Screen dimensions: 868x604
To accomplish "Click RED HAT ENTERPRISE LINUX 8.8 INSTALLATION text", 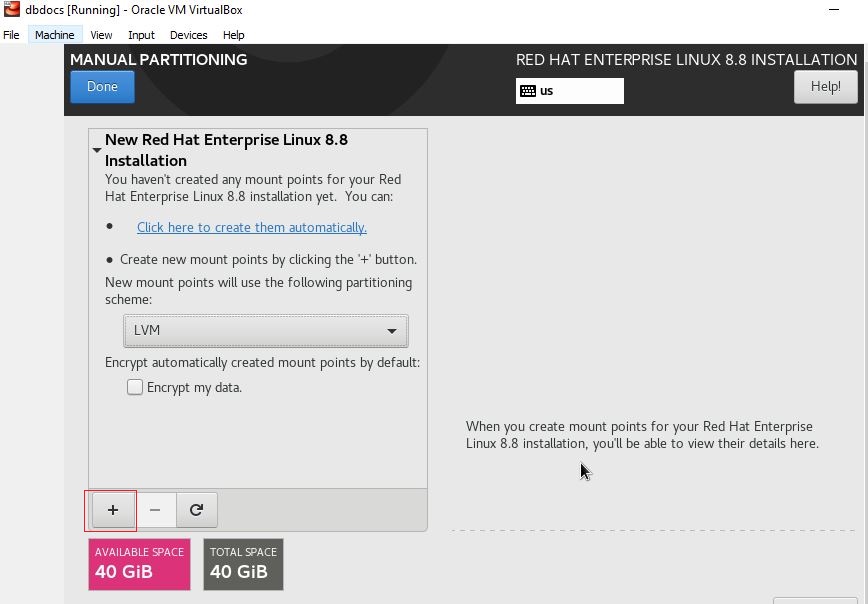I will coord(686,59).
